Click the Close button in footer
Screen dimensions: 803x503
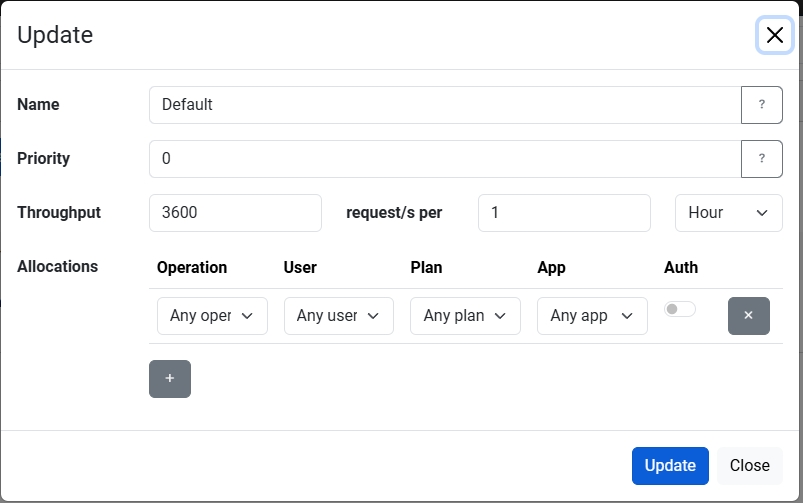pyautogui.click(x=749, y=466)
